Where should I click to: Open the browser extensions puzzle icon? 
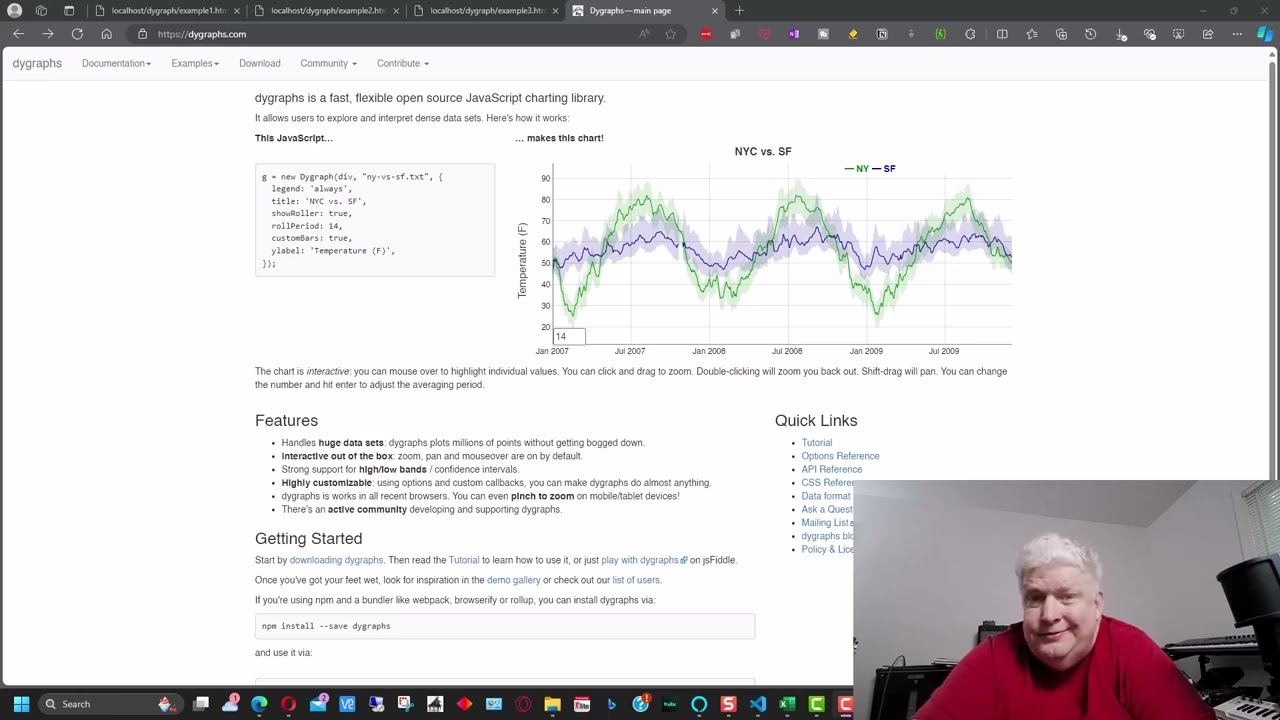(970, 34)
